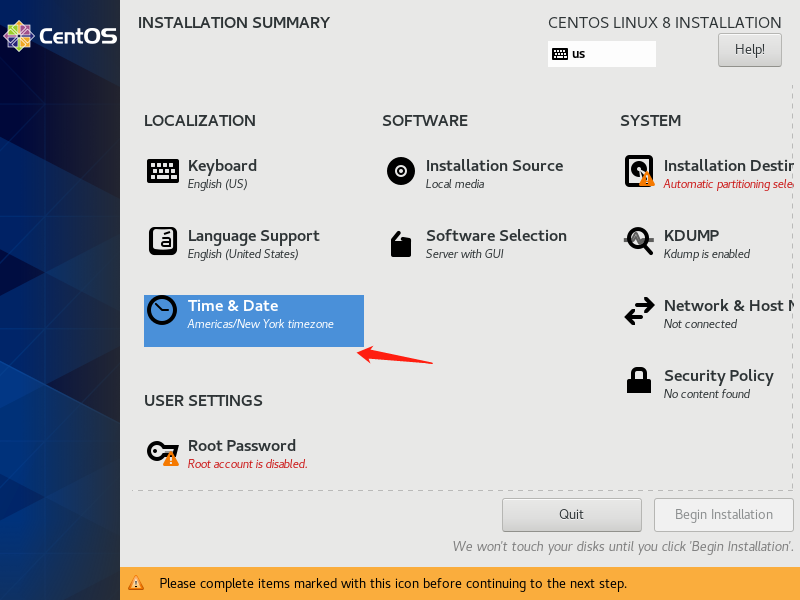Click 'Local media' status text
This screenshot has height=600, width=800.
455,184
